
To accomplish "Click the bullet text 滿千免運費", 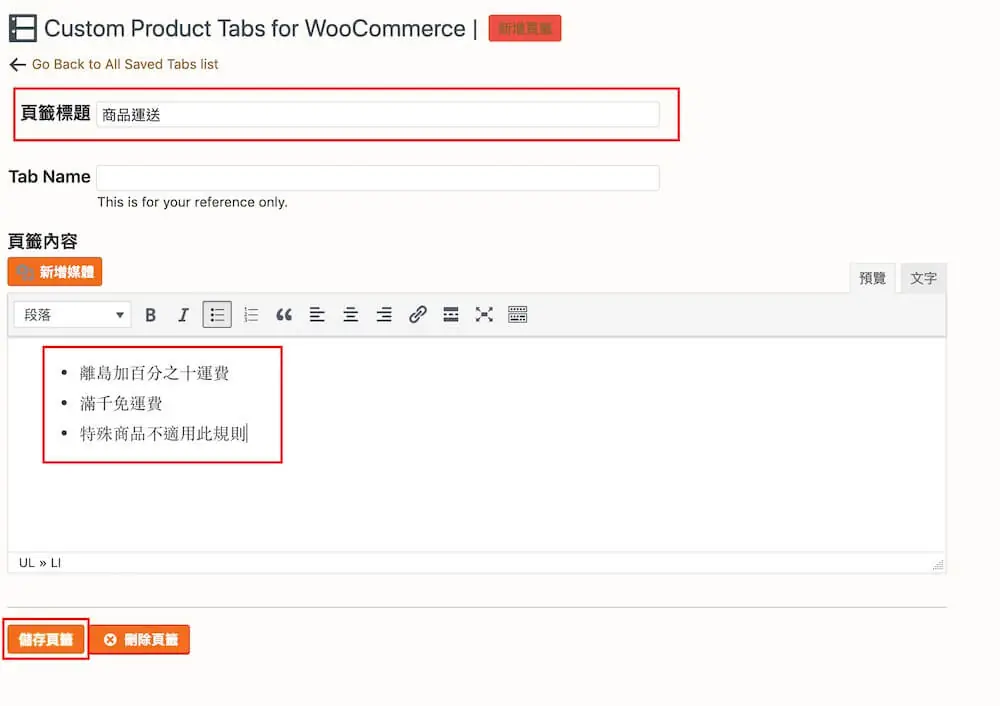I will click(x=121, y=404).
